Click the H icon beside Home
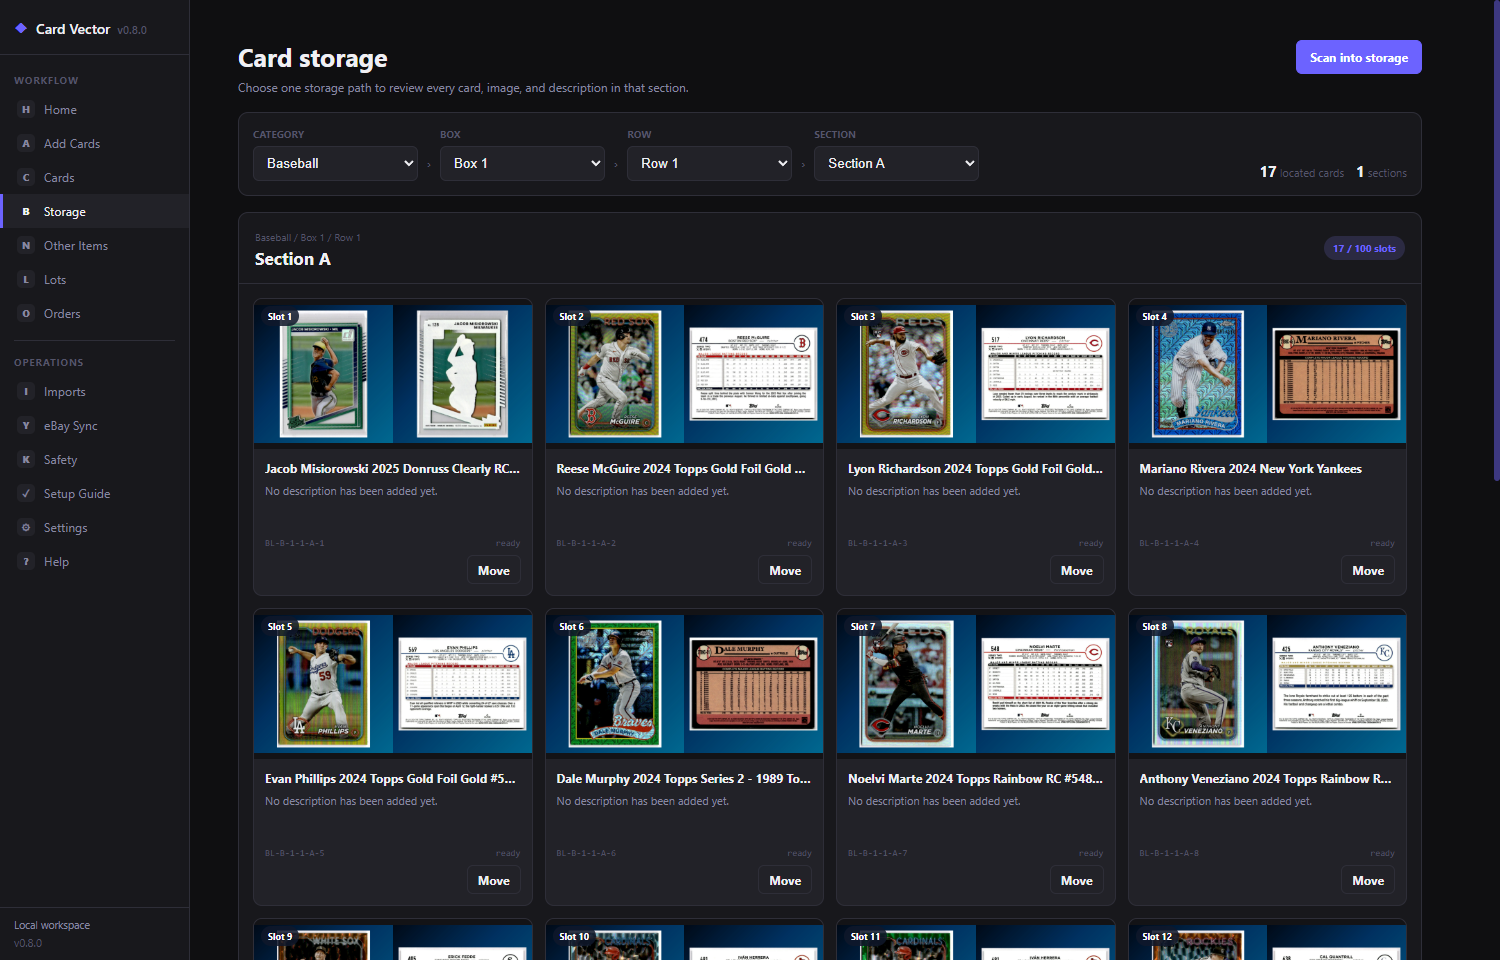This screenshot has width=1500, height=960. [x=26, y=110]
